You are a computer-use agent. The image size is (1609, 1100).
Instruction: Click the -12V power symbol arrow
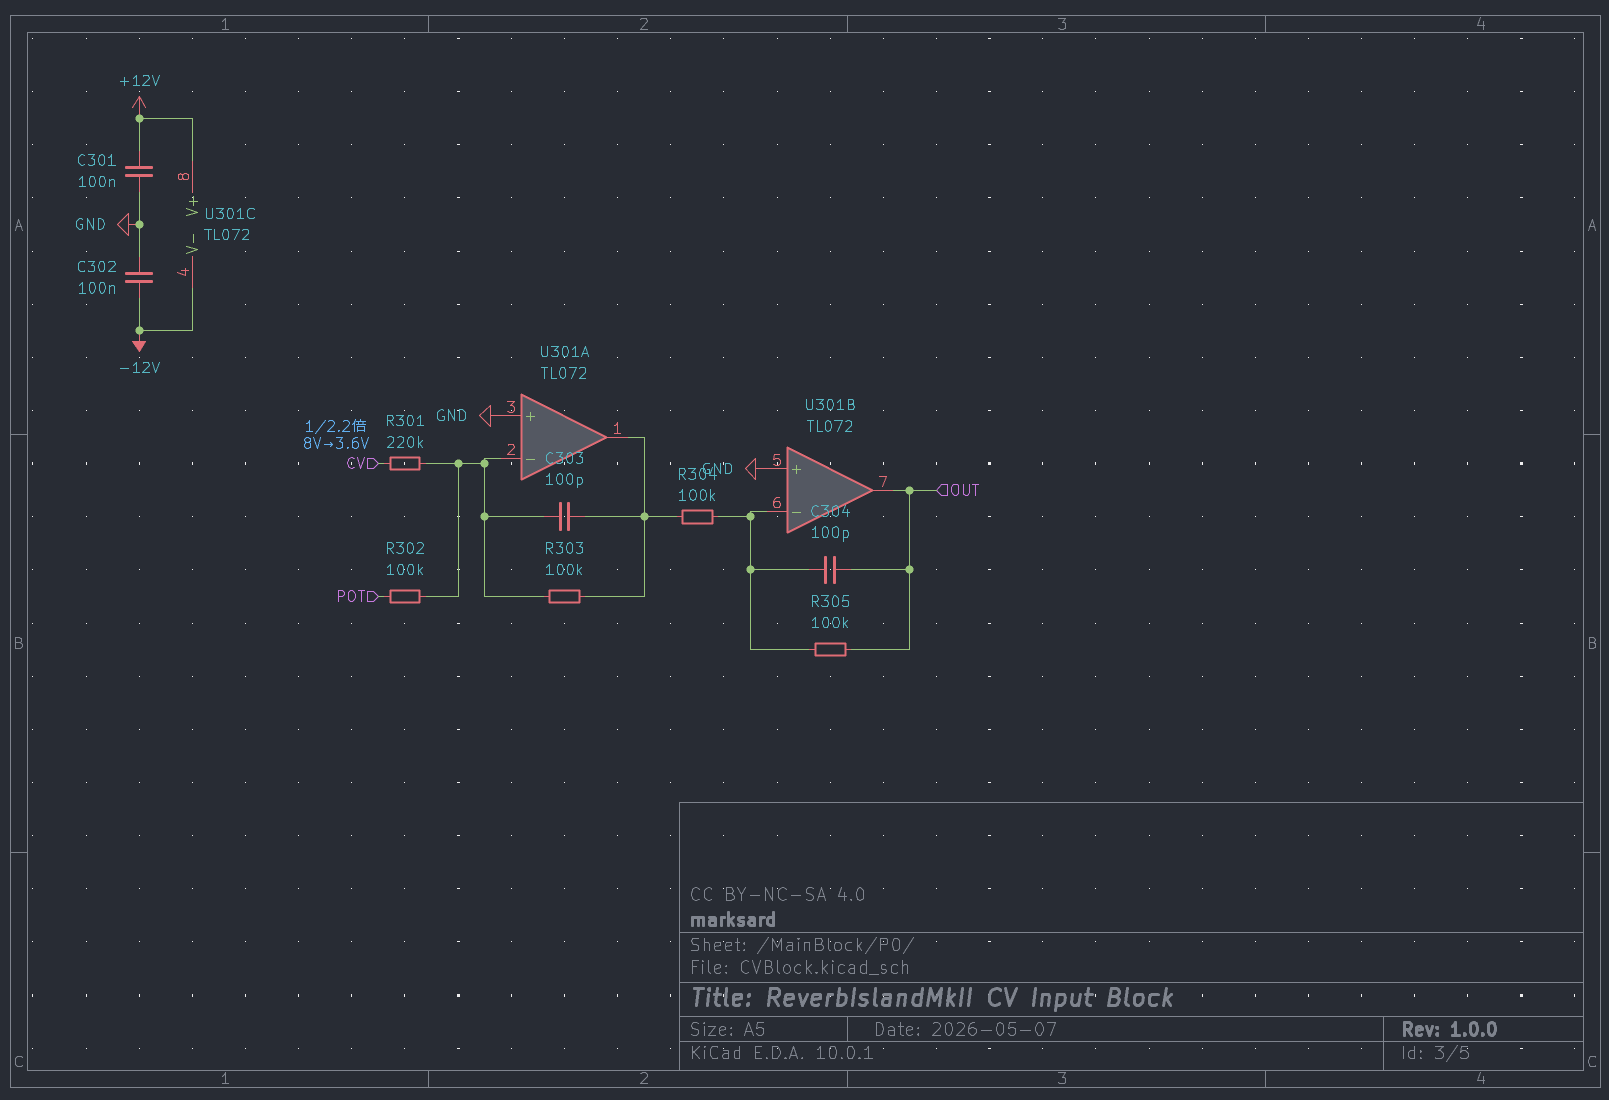(139, 345)
